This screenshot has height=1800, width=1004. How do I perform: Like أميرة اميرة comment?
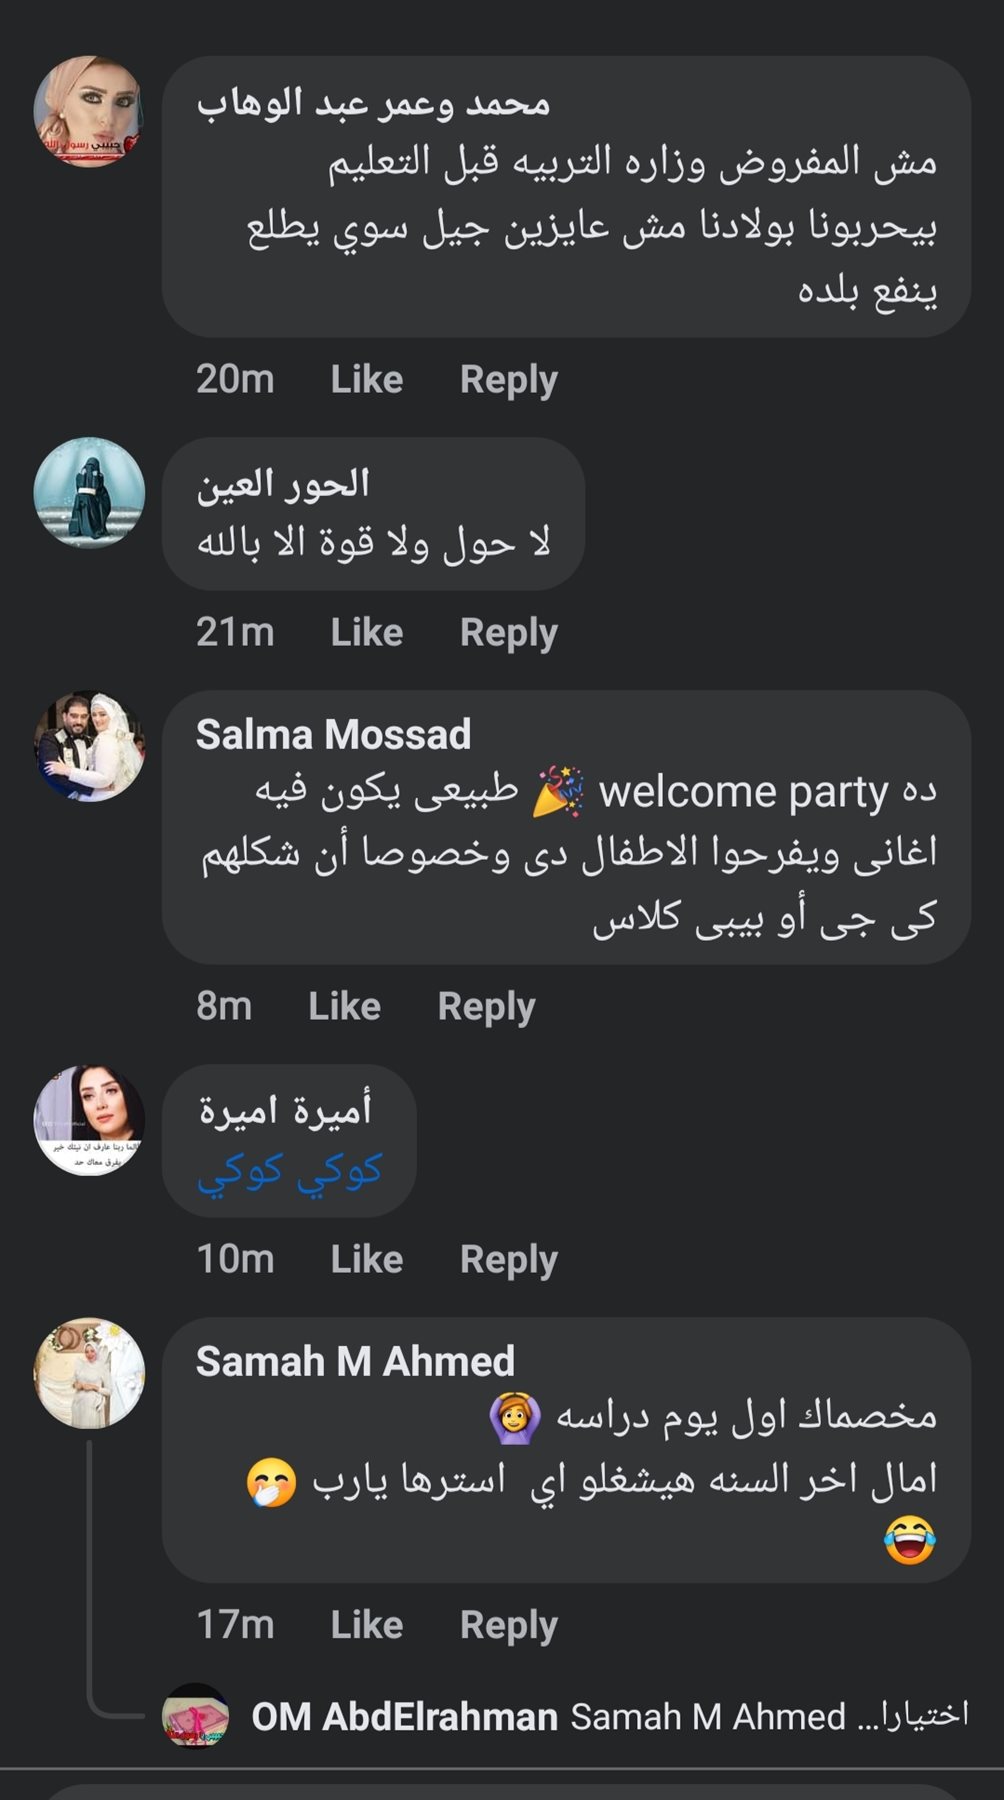[x=366, y=1260]
